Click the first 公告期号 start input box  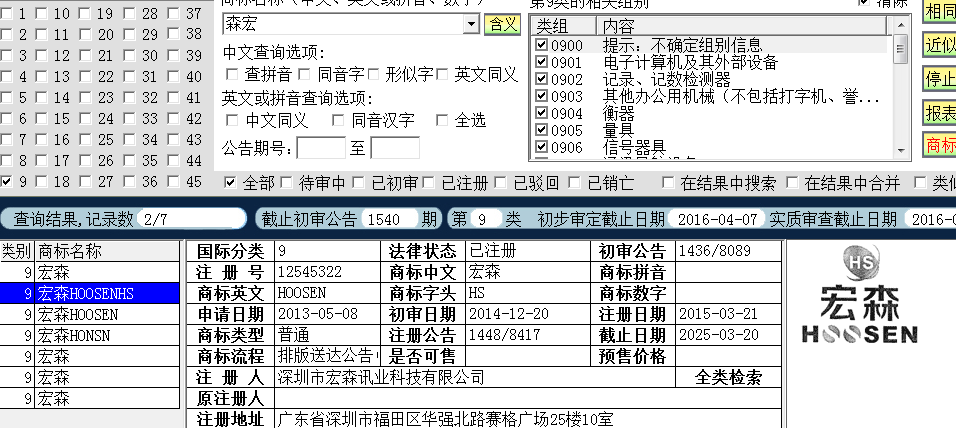click(x=321, y=148)
